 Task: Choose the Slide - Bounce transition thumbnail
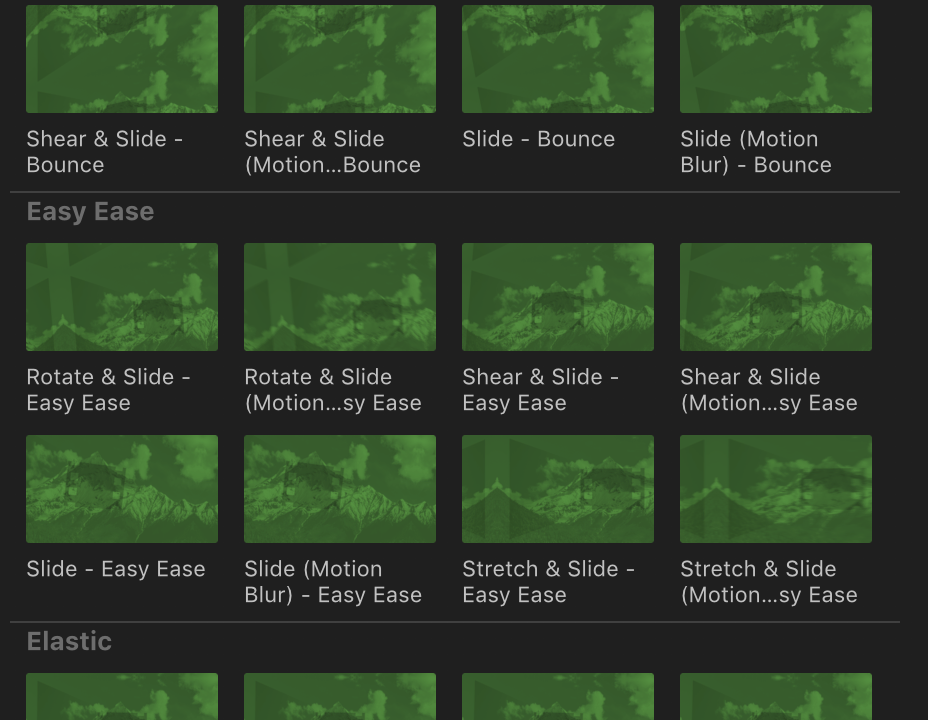click(x=558, y=59)
